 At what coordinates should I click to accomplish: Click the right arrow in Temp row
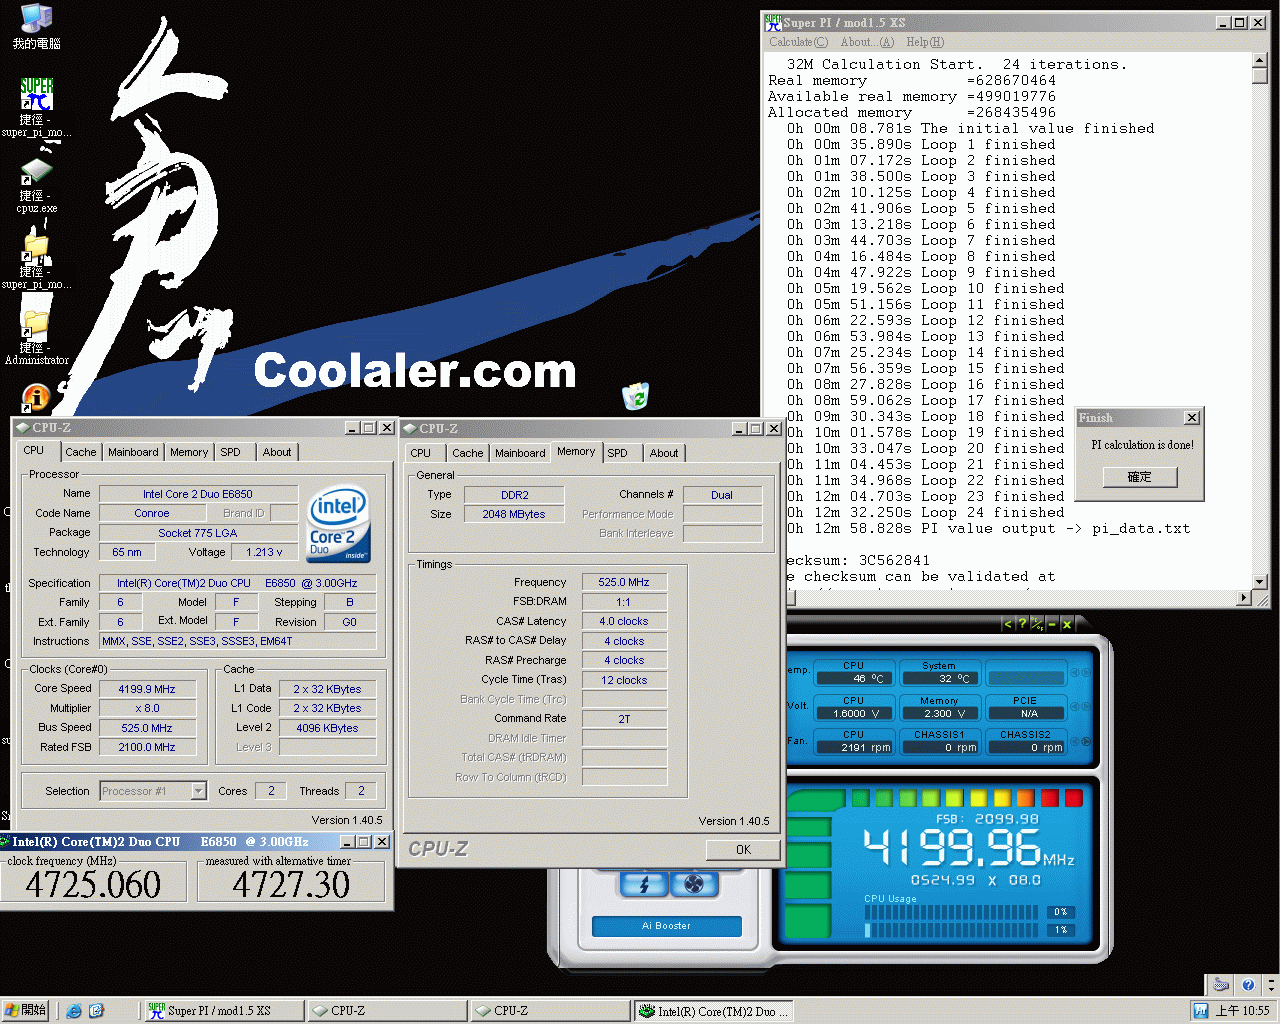(x=1085, y=672)
